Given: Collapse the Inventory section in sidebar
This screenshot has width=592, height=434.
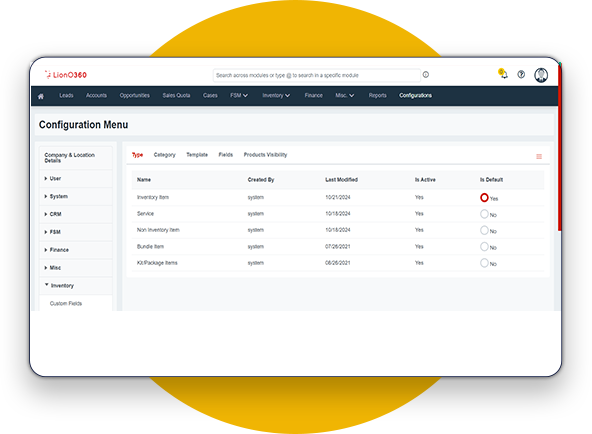Looking at the screenshot, I should pos(76,286).
